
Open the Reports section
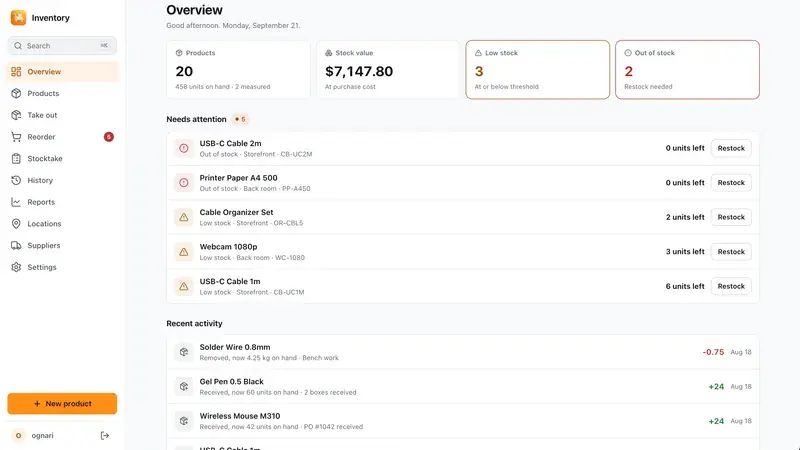(62, 202)
